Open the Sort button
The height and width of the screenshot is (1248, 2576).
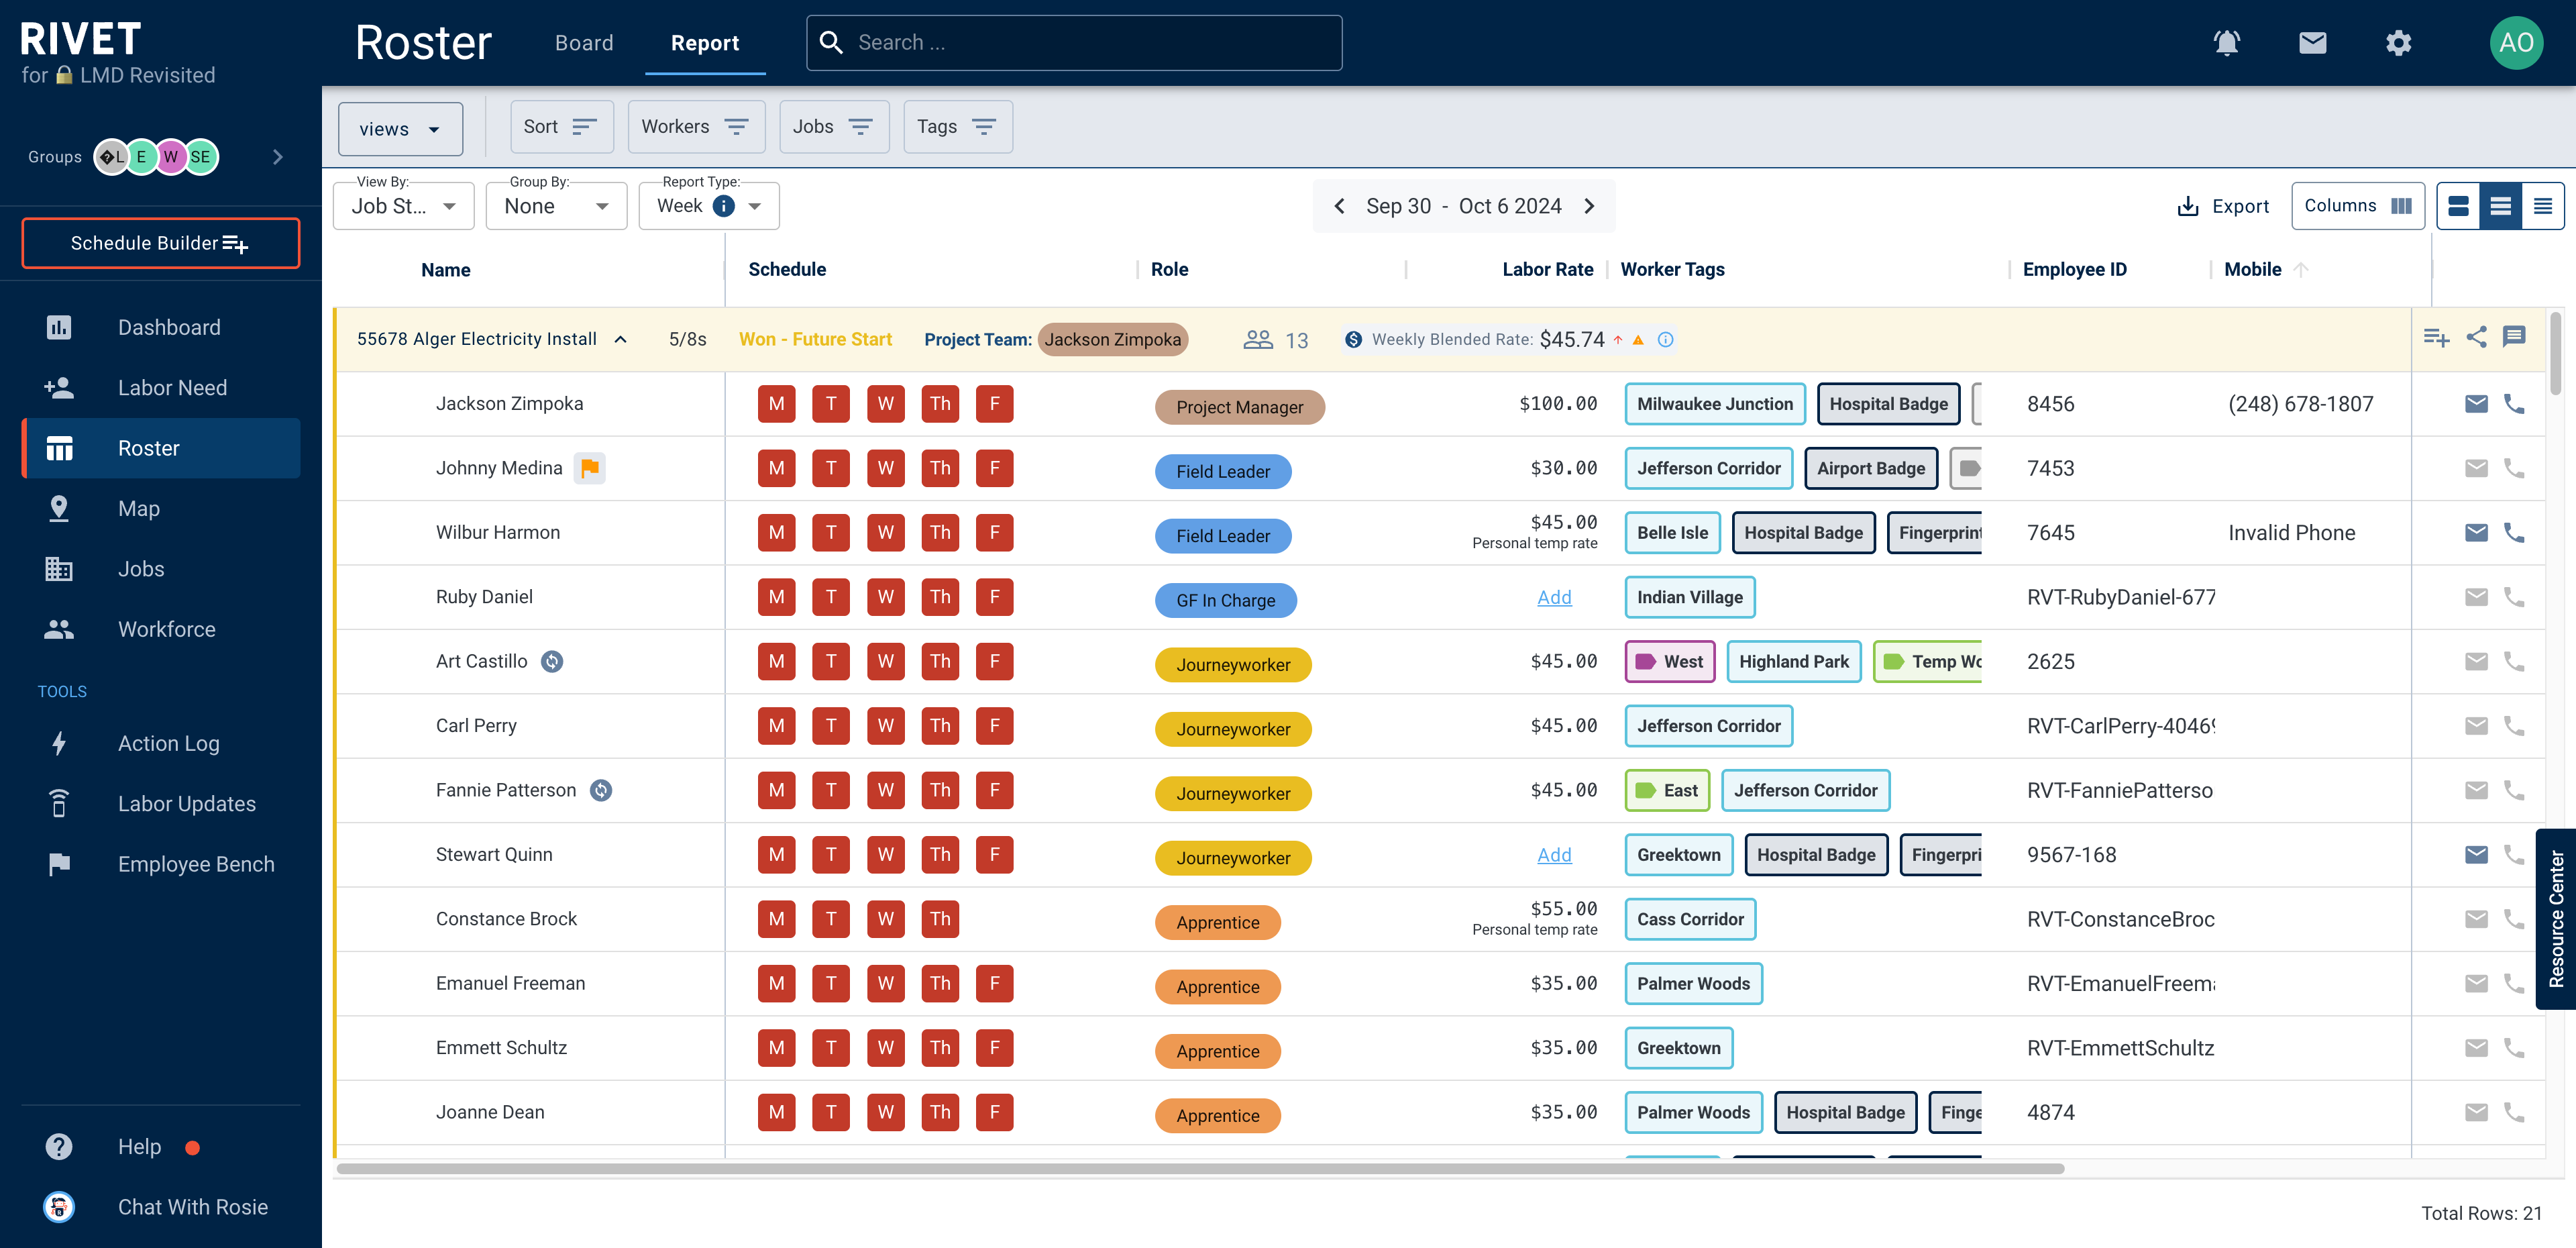pos(561,127)
